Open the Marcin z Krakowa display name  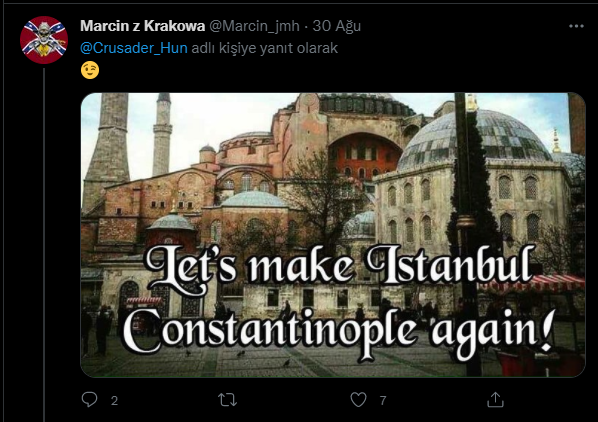(142, 26)
